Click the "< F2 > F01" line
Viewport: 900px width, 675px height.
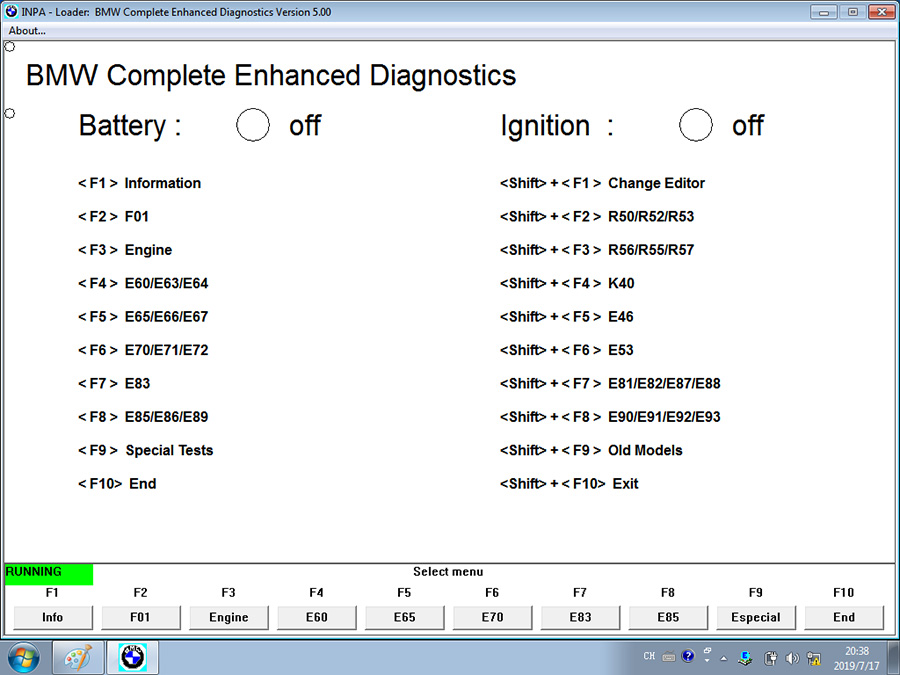coord(114,216)
